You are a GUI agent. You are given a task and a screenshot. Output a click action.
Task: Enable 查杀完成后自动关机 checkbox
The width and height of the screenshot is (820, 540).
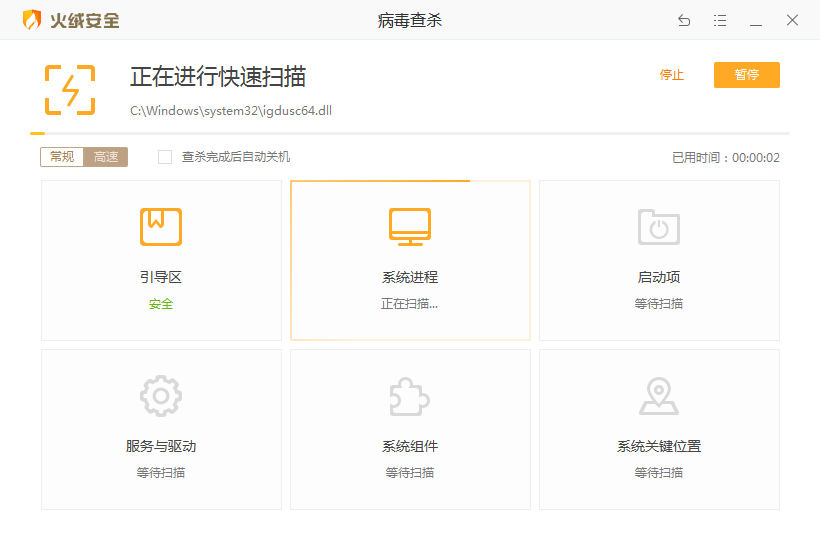coord(165,157)
